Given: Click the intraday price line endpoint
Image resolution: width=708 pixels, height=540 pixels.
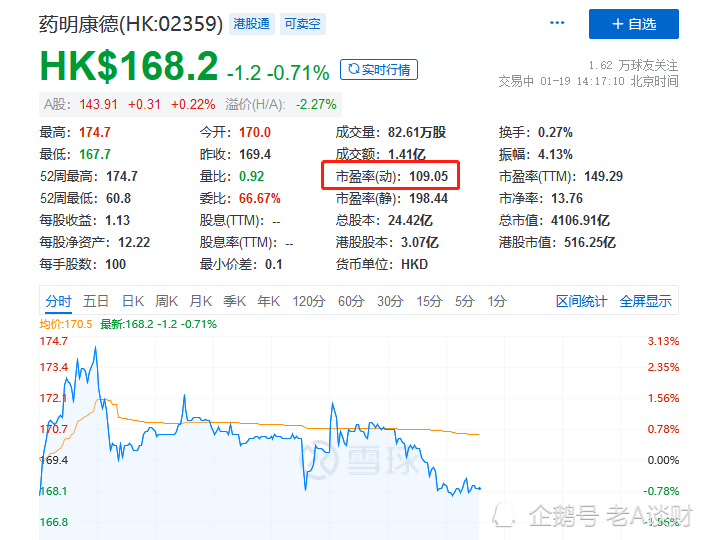Looking at the screenshot, I should pyautogui.click(x=480, y=489).
